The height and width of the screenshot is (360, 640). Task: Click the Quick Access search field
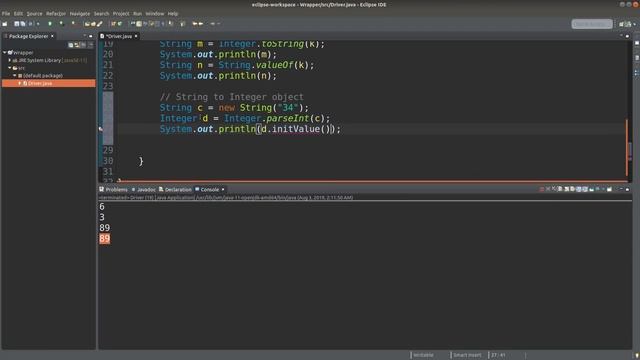point(592,24)
